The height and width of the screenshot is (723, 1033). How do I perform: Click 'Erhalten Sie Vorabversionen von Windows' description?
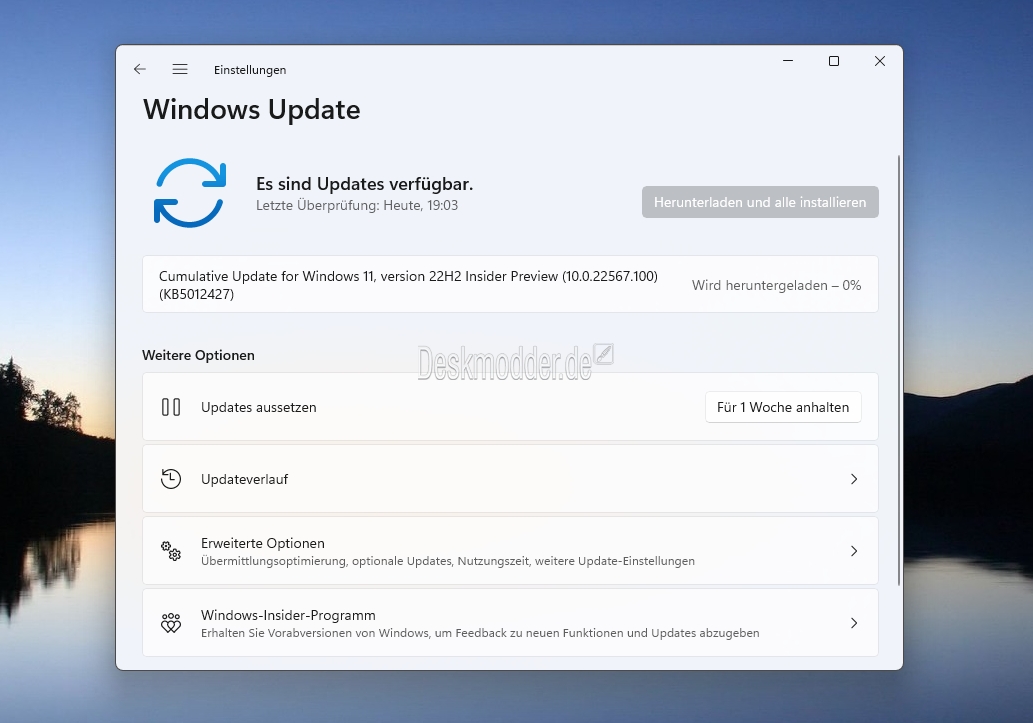pyautogui.click(x=480, y=633)
